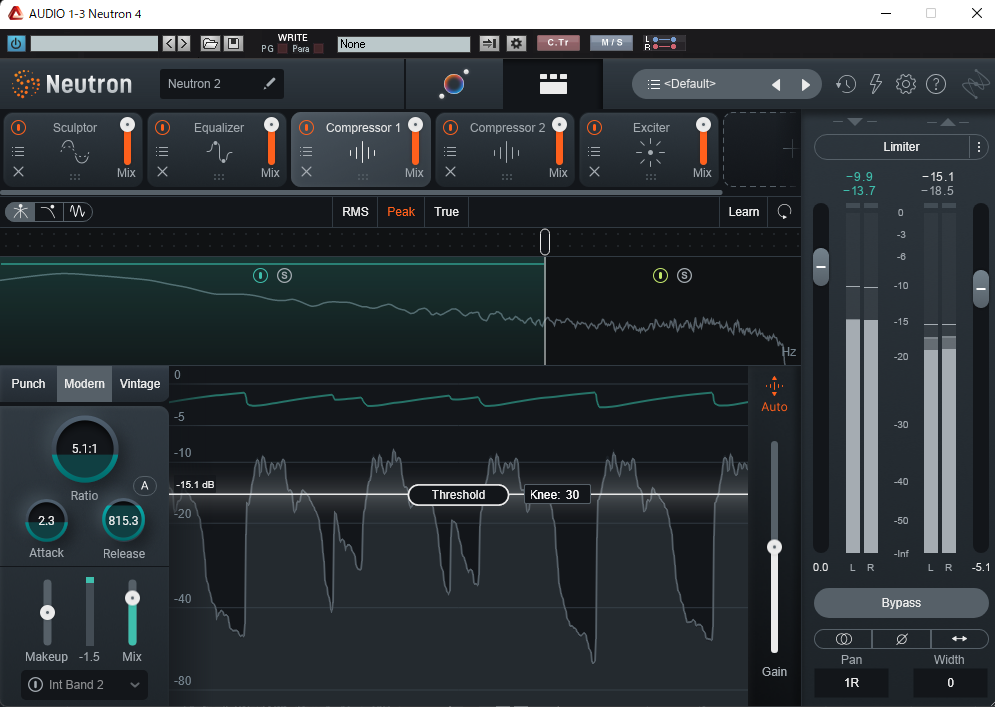Image resolution: width=995 pixels, height=707 pixels.
Task: Toggle Equalizer module power
Action: click(x=162, y=128)
